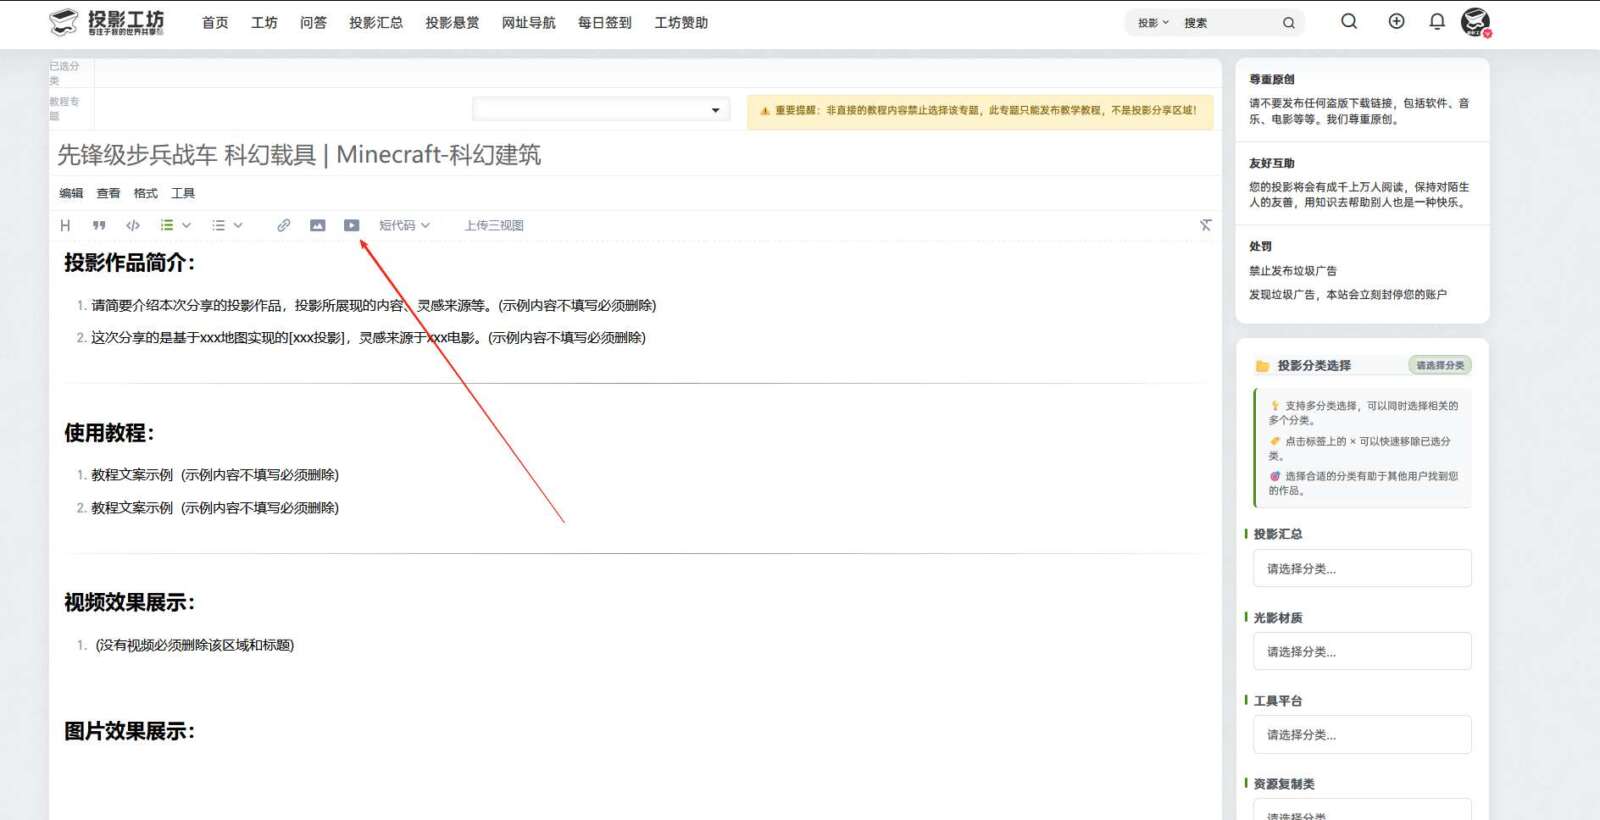The width and height of the screenshot is (1600, 820).
Task: Open the 格式 editor menu
Action: coord(146,193)
